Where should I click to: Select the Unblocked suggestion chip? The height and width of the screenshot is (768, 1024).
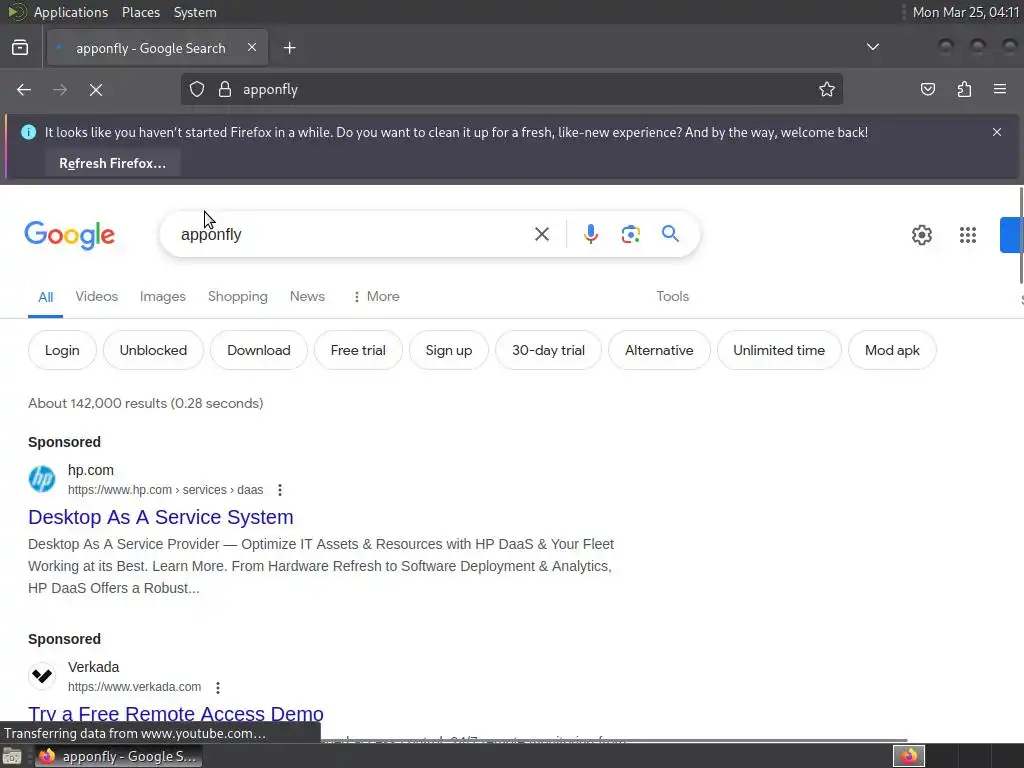tap(153, 350)
